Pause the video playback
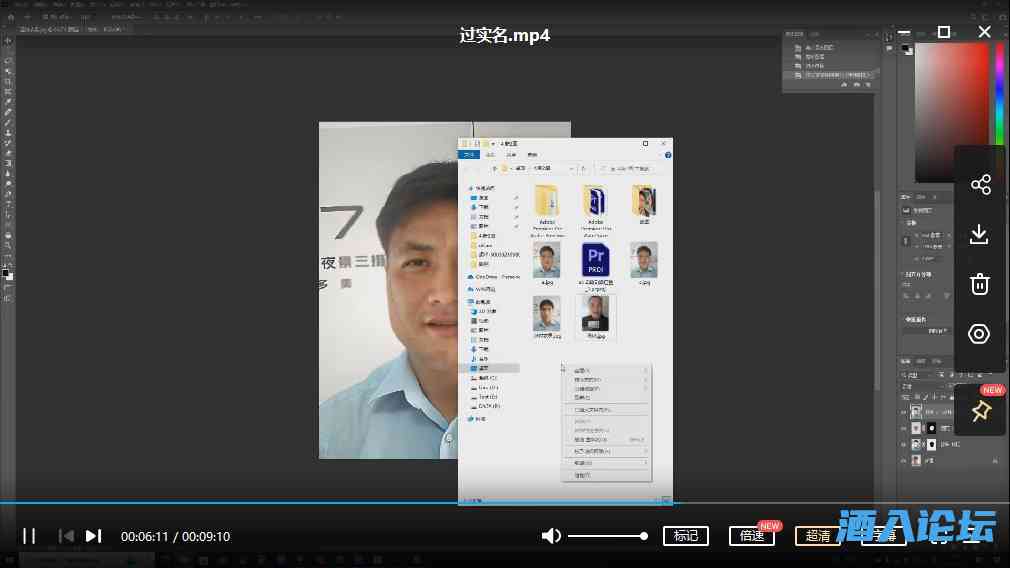 click(29, 536)
